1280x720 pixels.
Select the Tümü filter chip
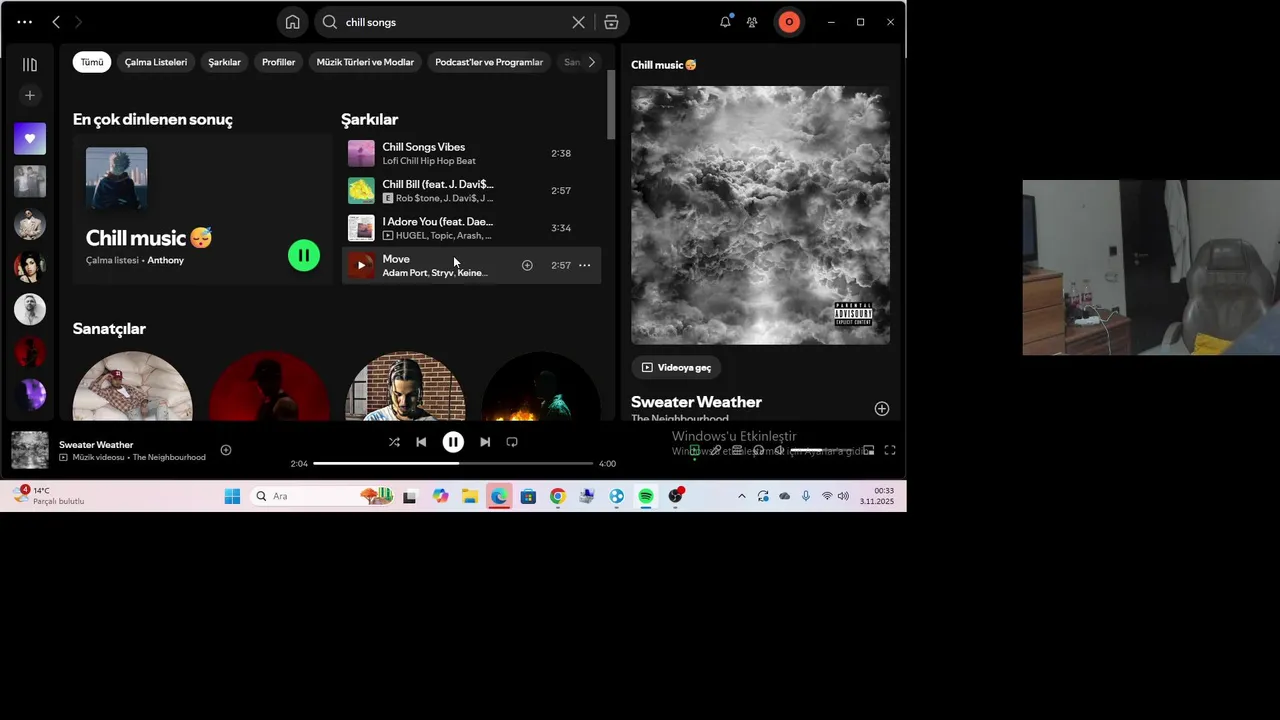[x=92, y=62]
